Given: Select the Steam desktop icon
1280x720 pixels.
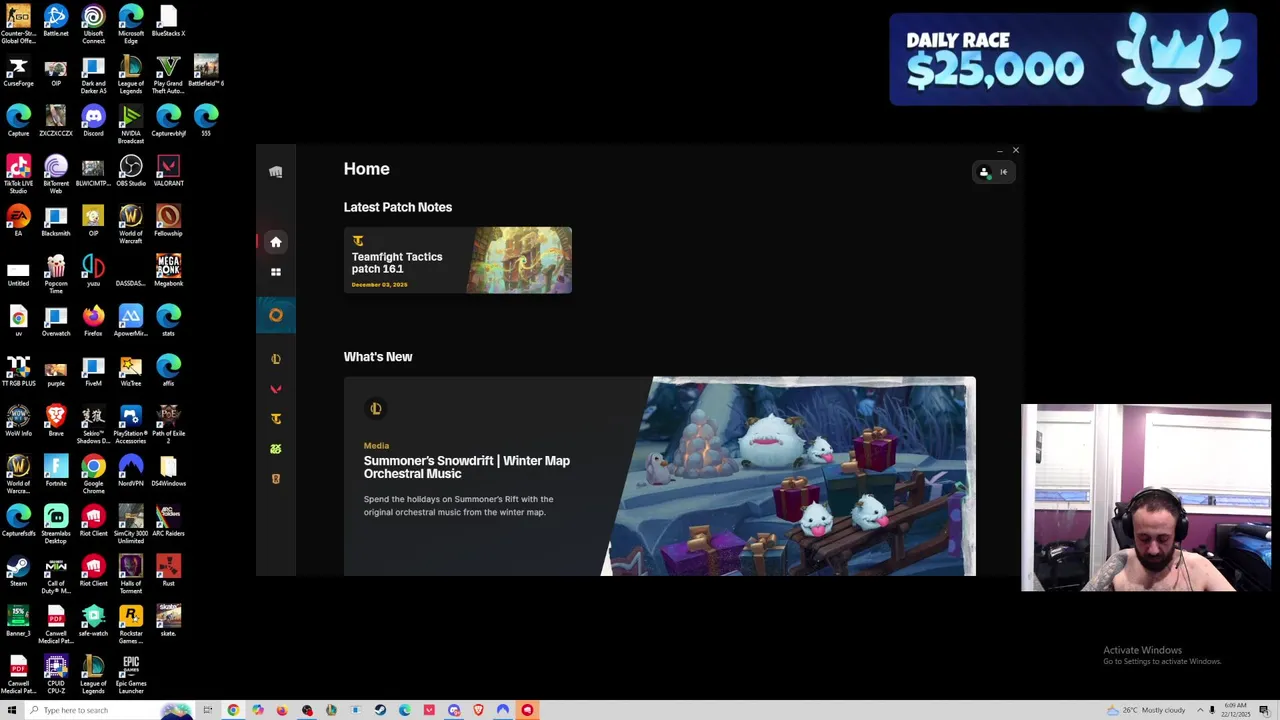Looking at the screenshot, I should click(18, 571).
